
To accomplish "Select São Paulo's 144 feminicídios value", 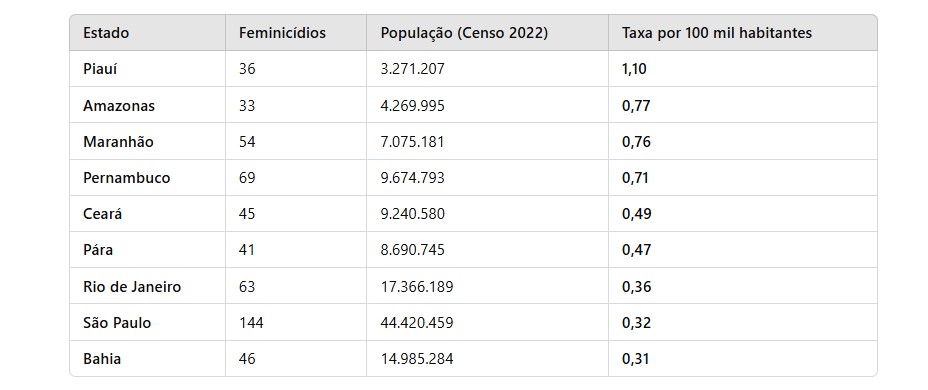I will pos(251,323).
